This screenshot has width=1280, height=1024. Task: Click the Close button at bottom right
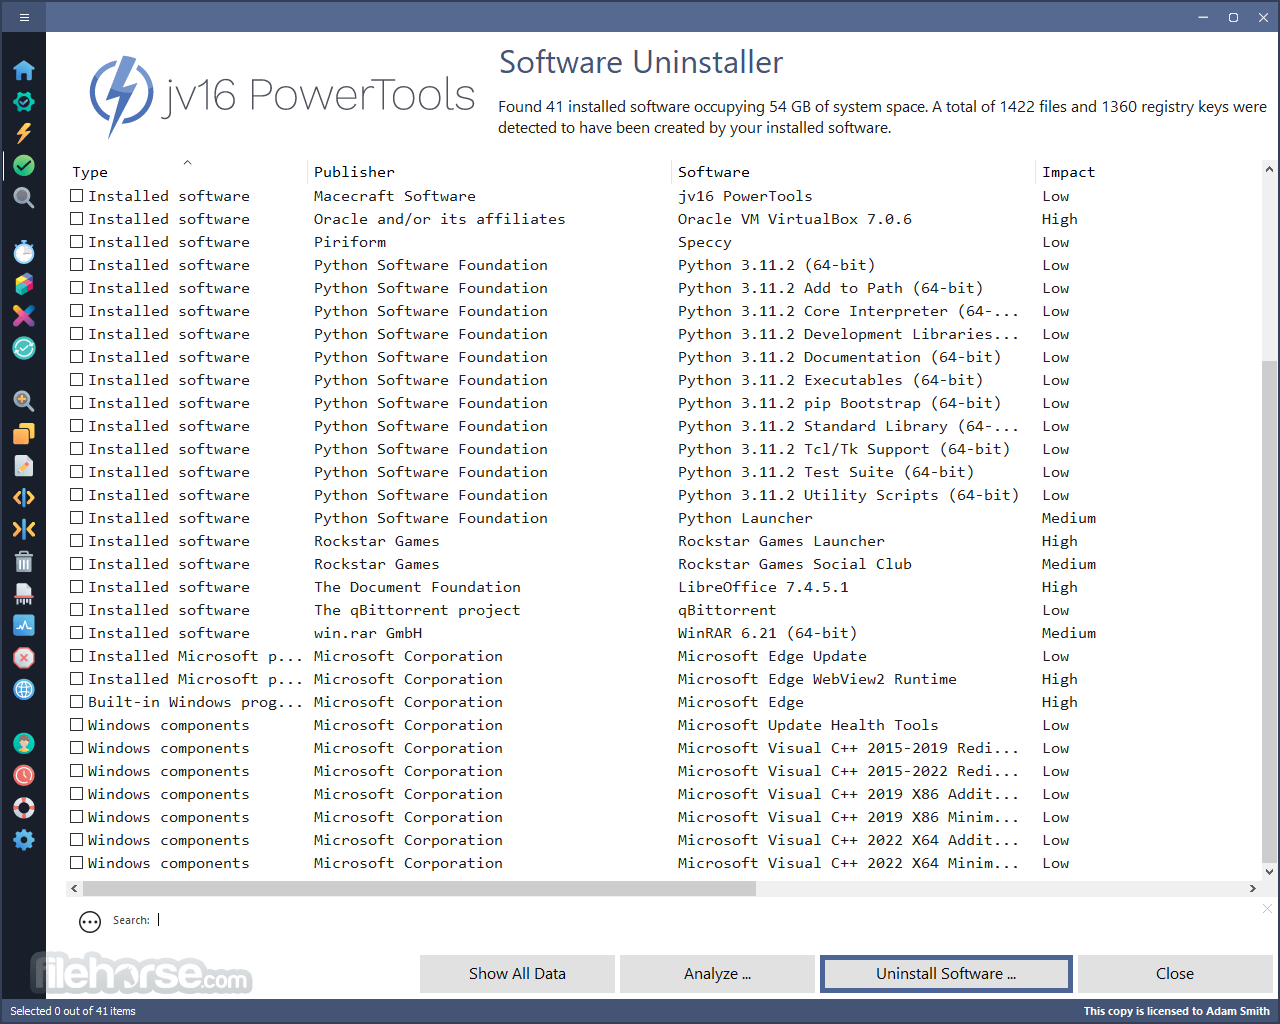click(x=1175, y=974)
